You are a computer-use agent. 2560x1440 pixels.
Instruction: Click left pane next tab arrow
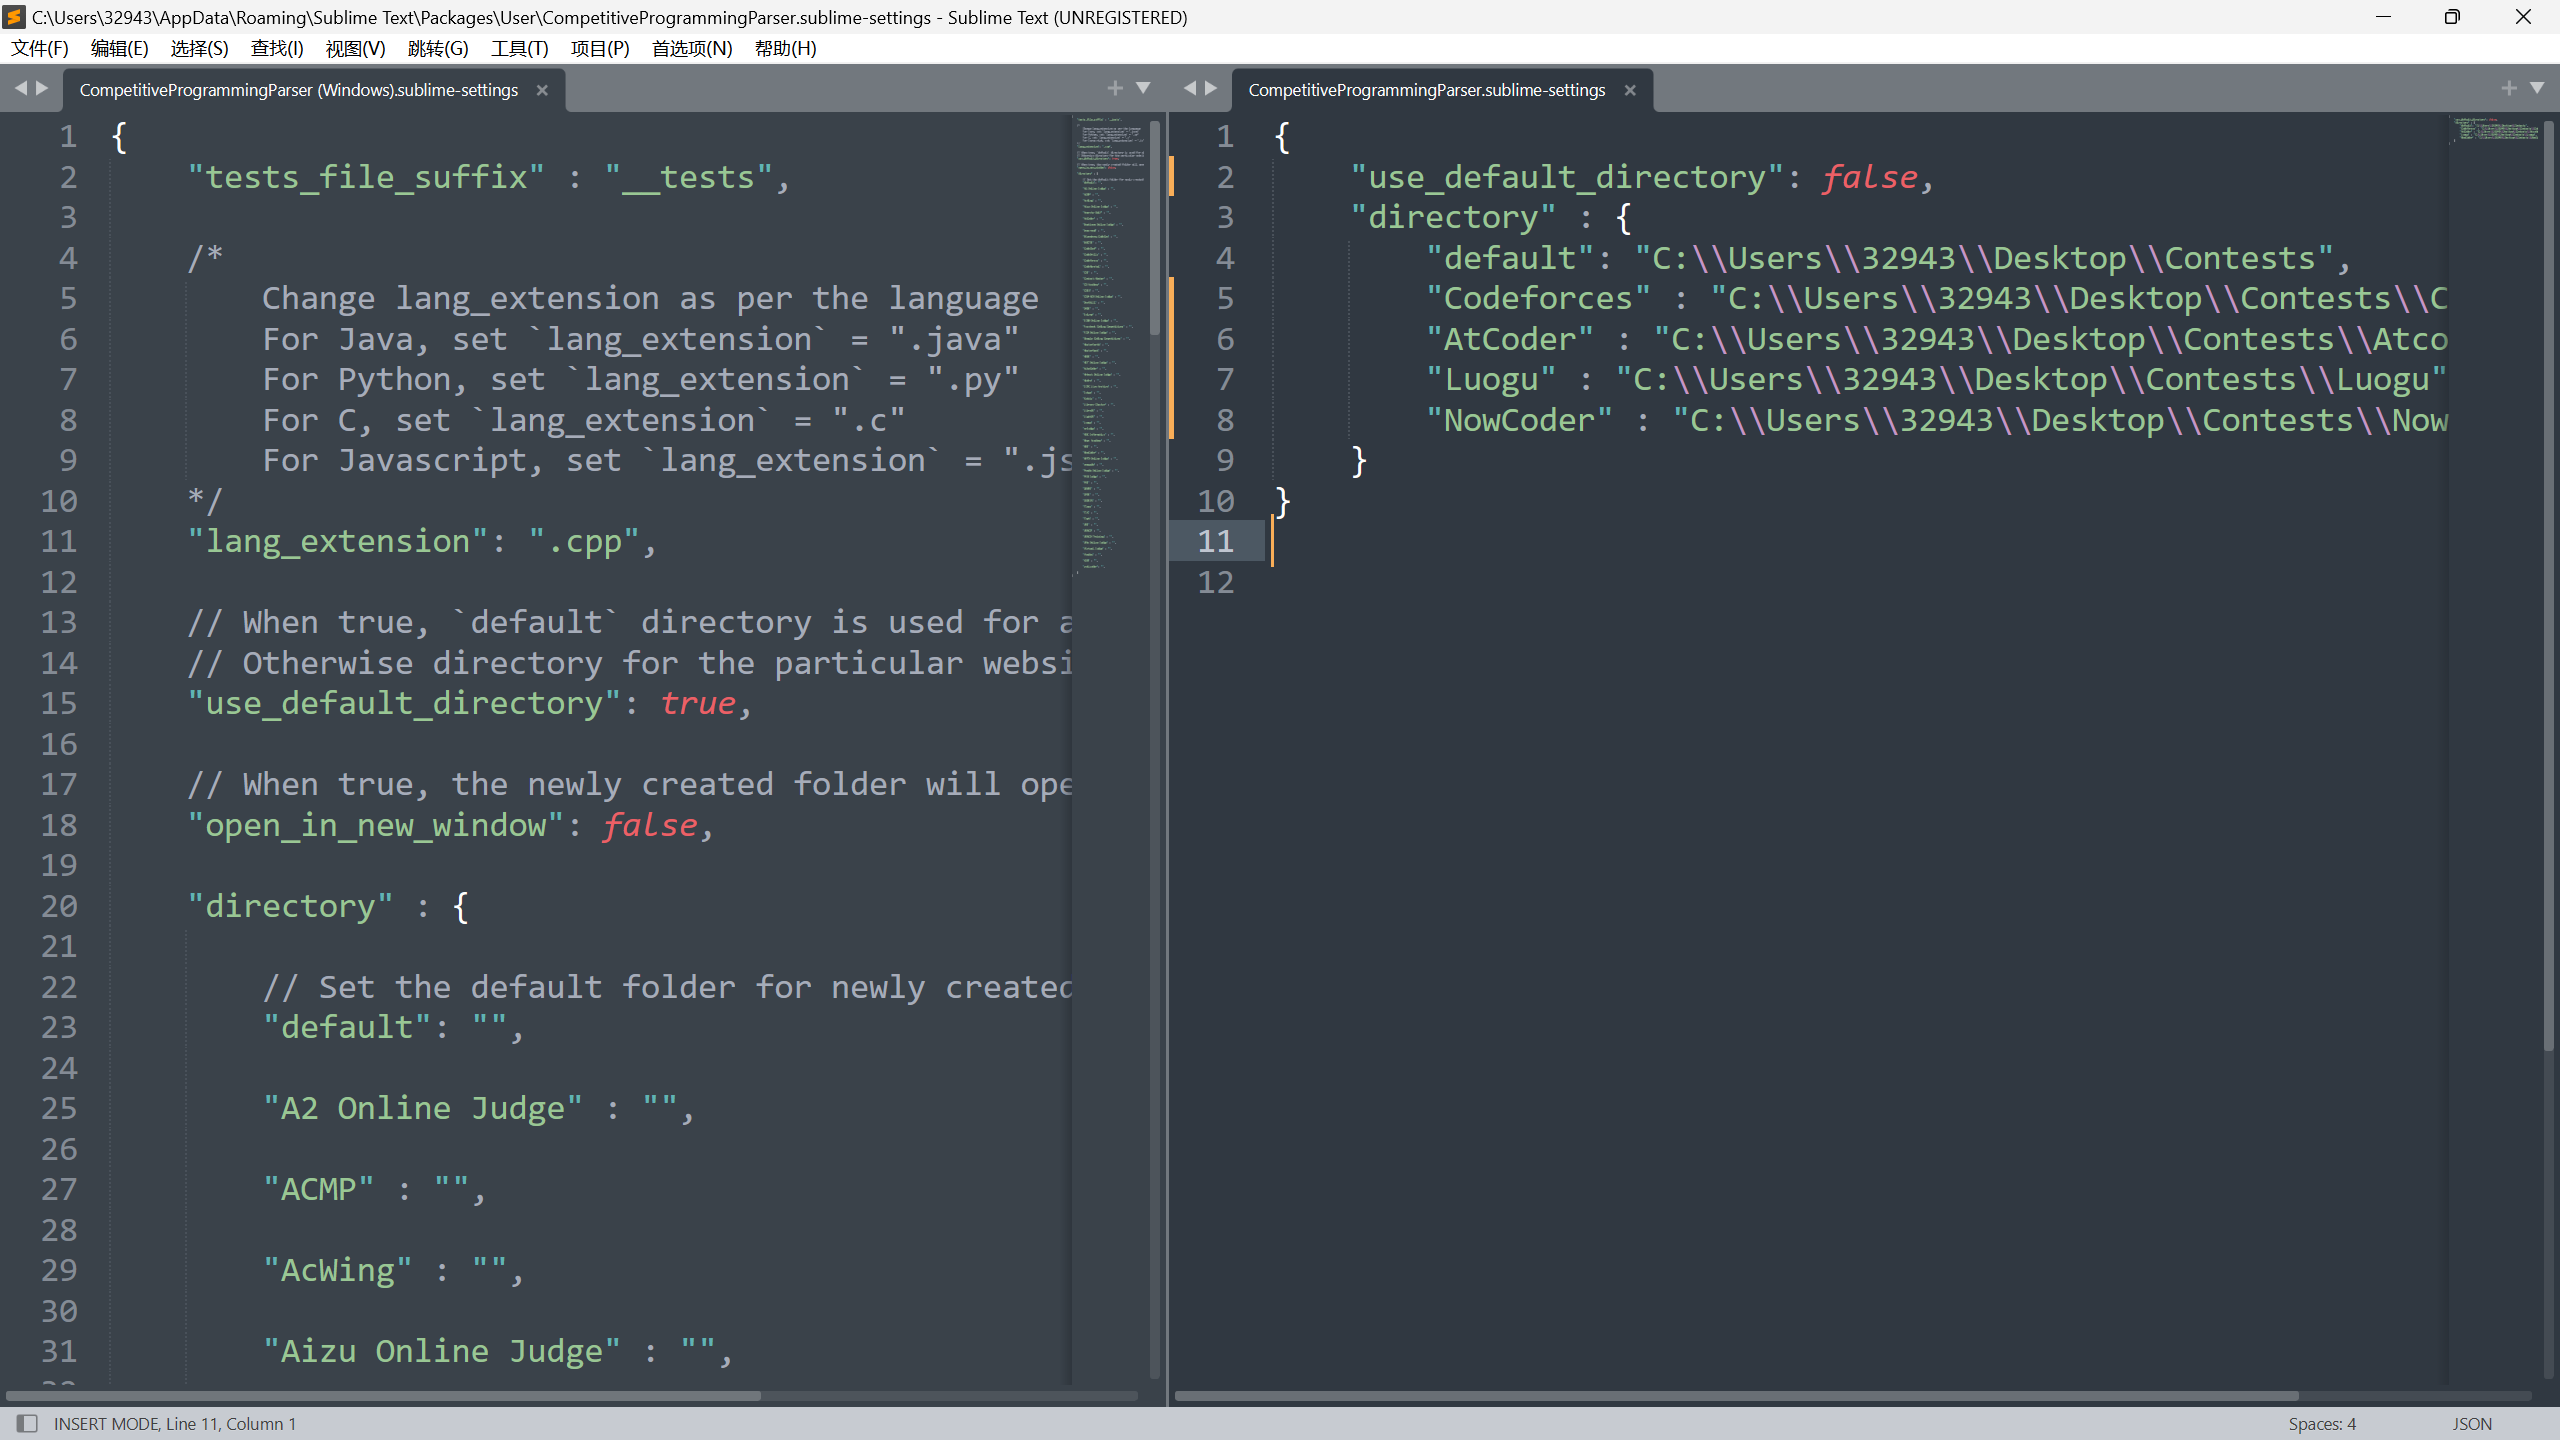point(42,88)
